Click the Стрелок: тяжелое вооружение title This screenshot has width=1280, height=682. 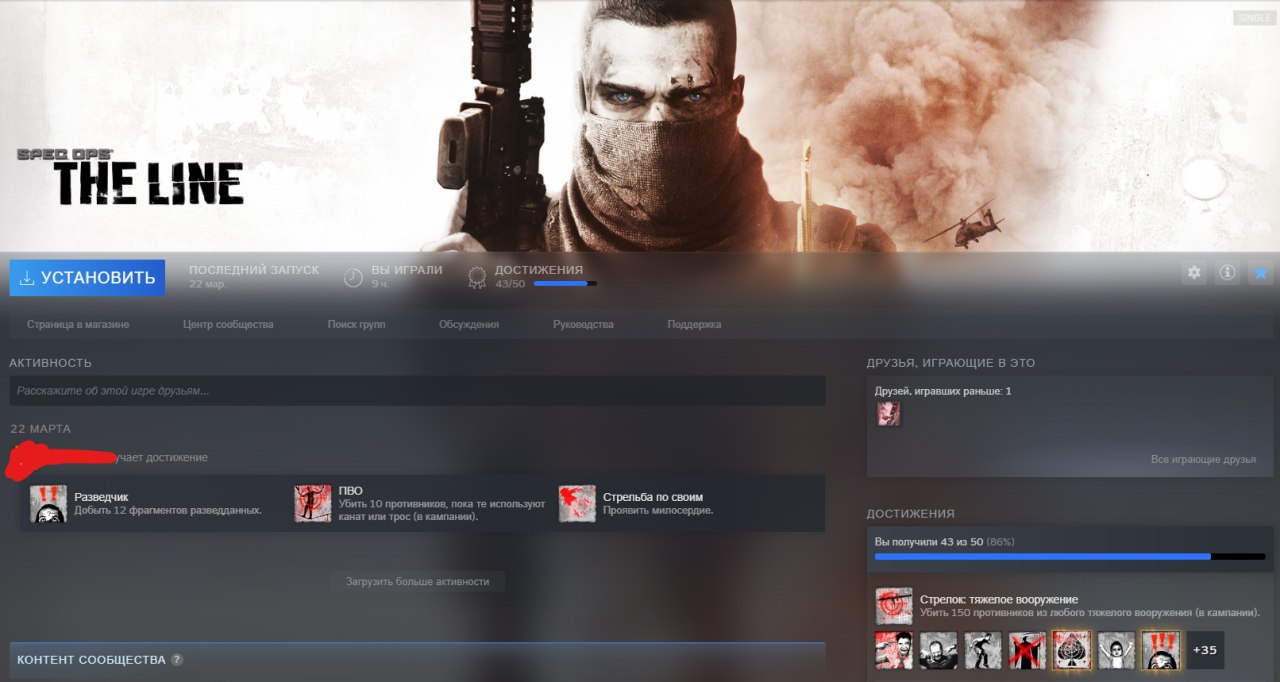point(999,599)
